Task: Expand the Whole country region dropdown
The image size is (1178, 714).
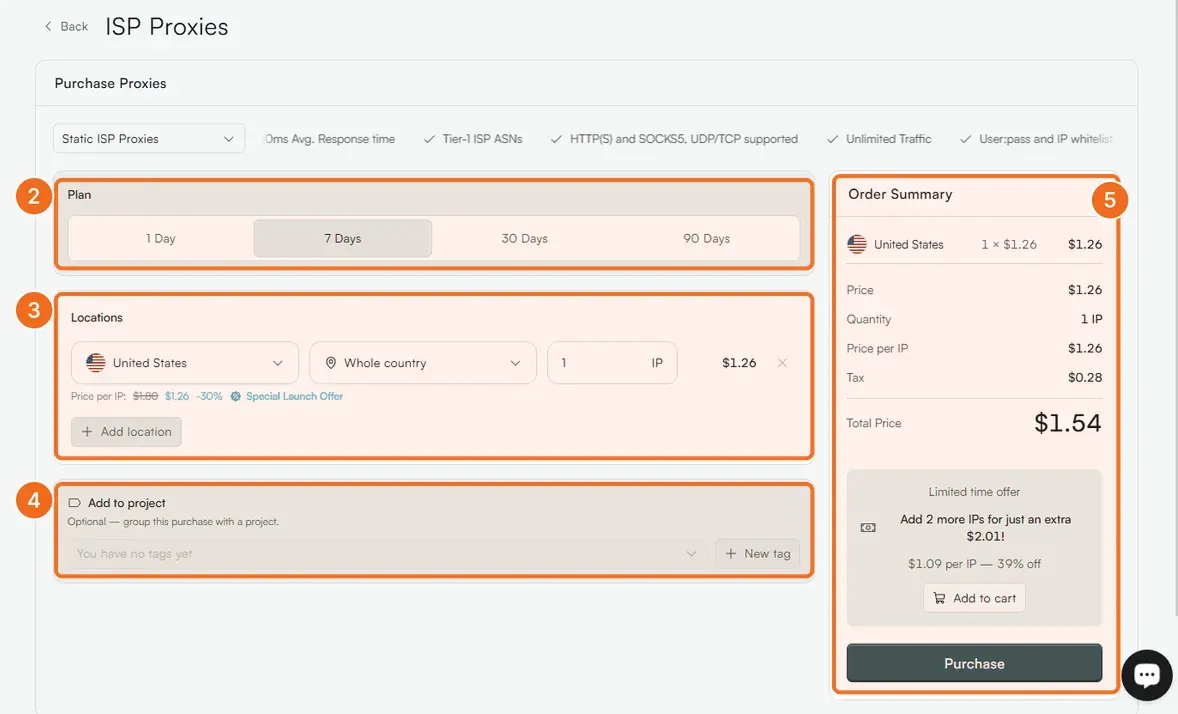Action: pyautogui.click(x=423, y=363)
